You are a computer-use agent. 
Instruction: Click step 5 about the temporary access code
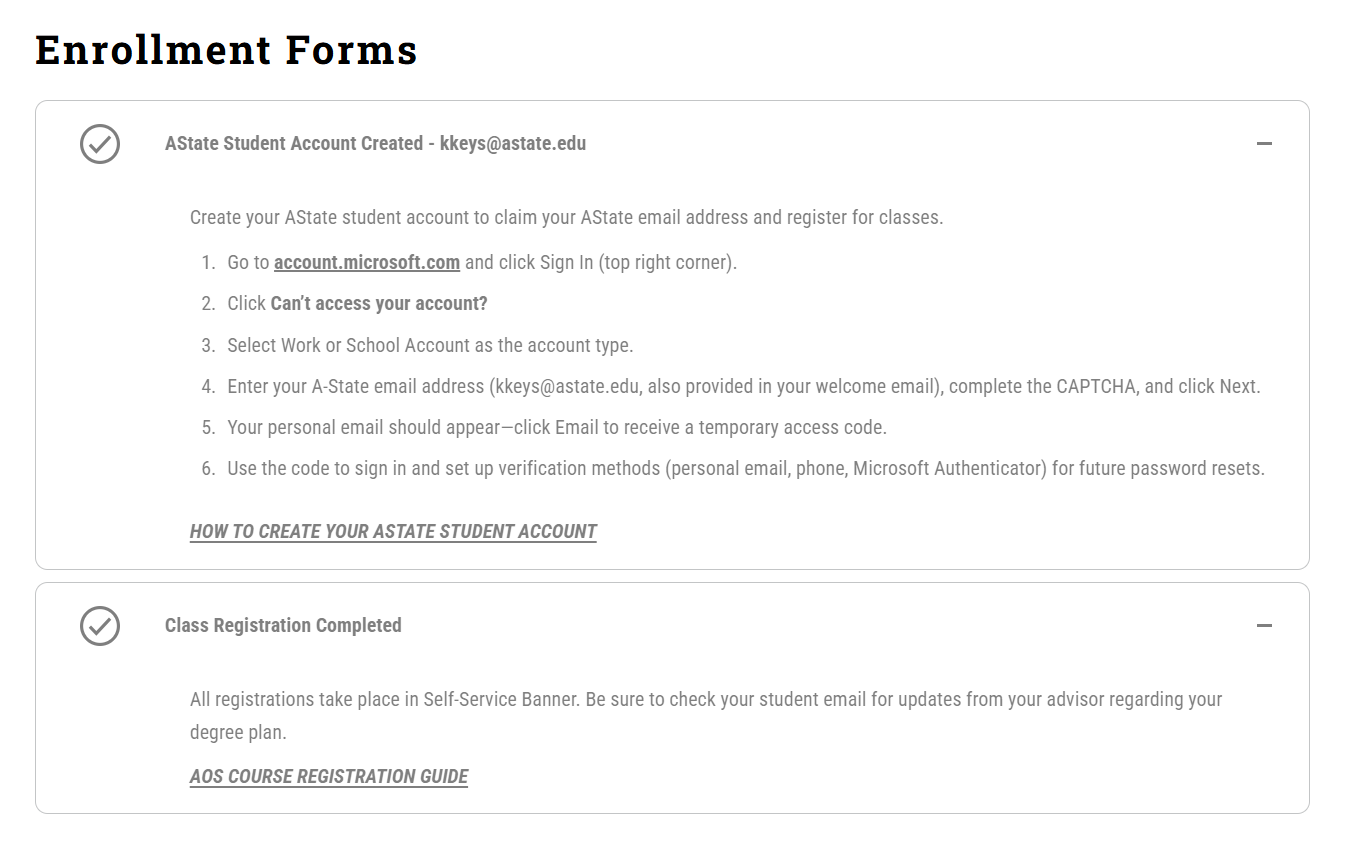[557, 428]
